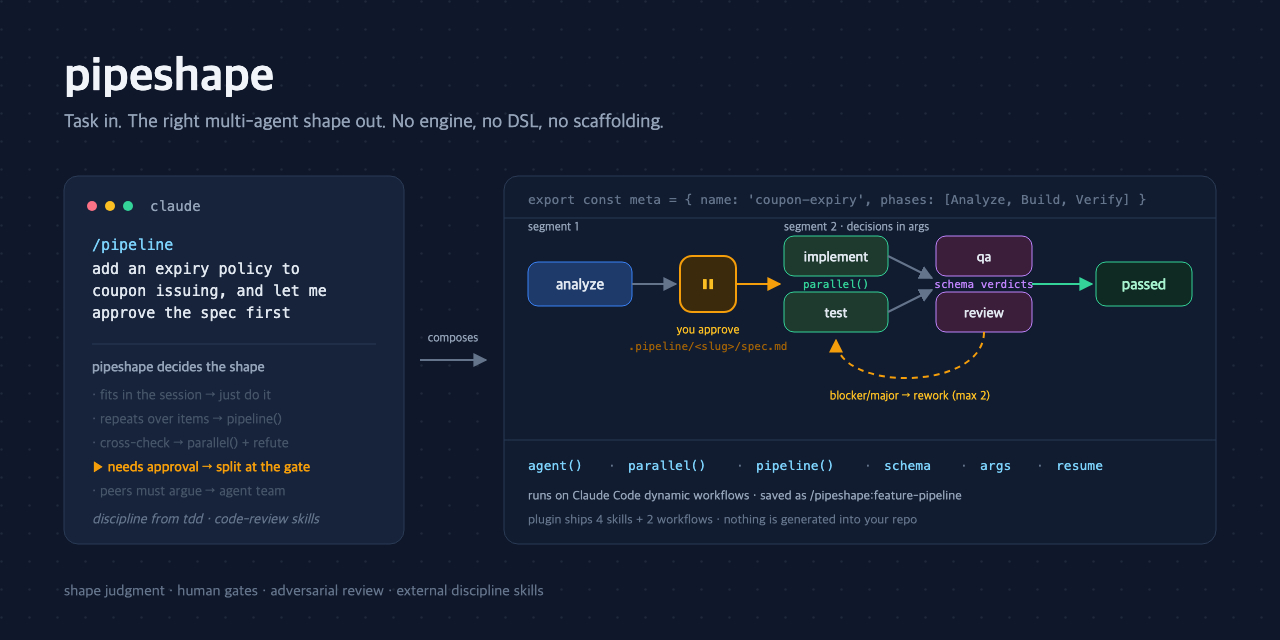Select the analyze node
1280x640 pixels.
tap(580, 284)
